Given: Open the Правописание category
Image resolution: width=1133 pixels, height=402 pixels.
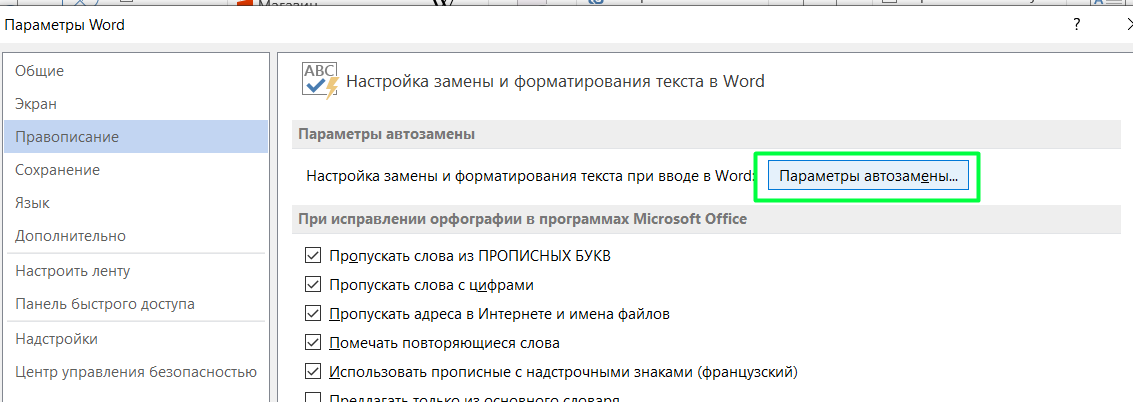Looking at the screenshot, I should pos(136,137).
